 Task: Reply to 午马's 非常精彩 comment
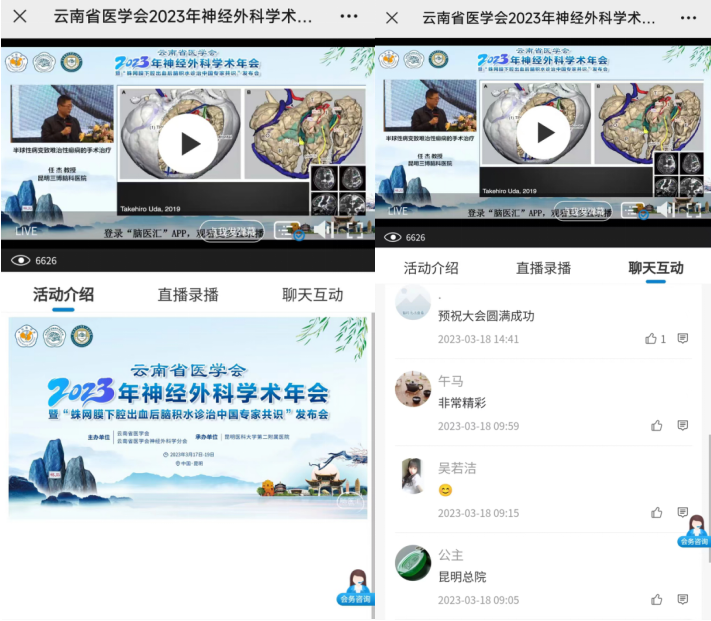pyautogui.click(x=683, y=425)
